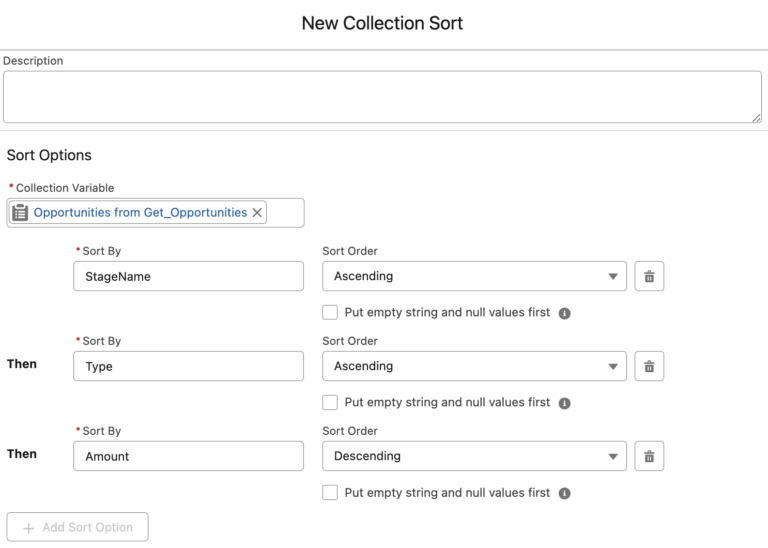Click the Add Sort Option button
This screenshot has height=548, width=768.
point(77,527)
